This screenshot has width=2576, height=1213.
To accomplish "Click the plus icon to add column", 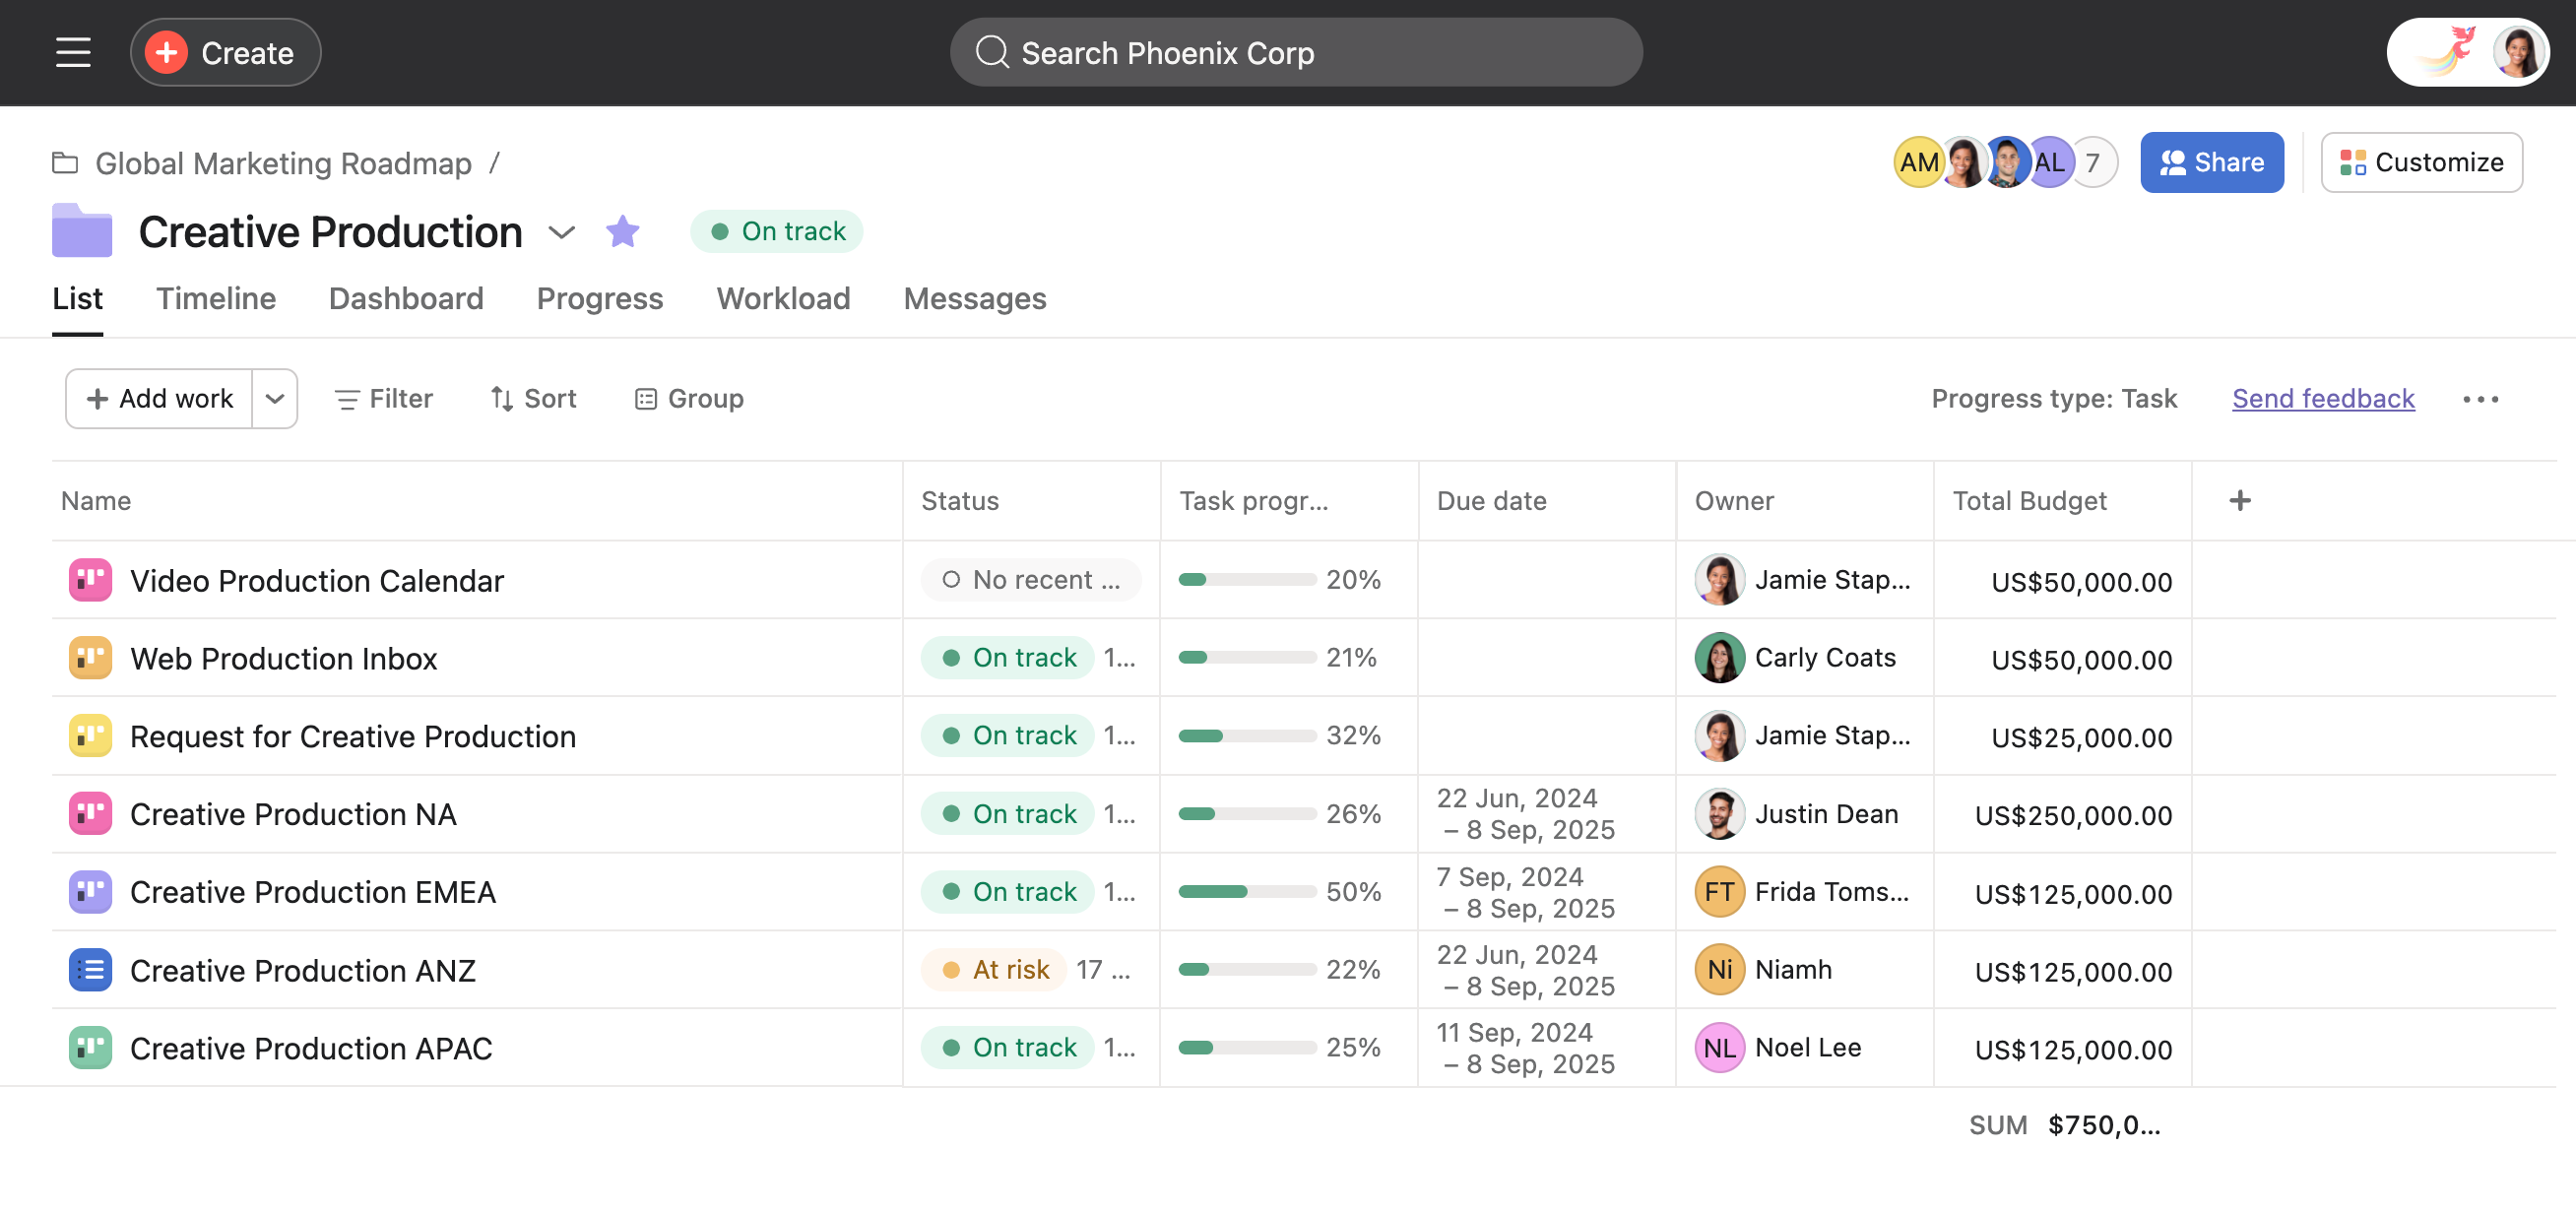I will pos(2240,501).
